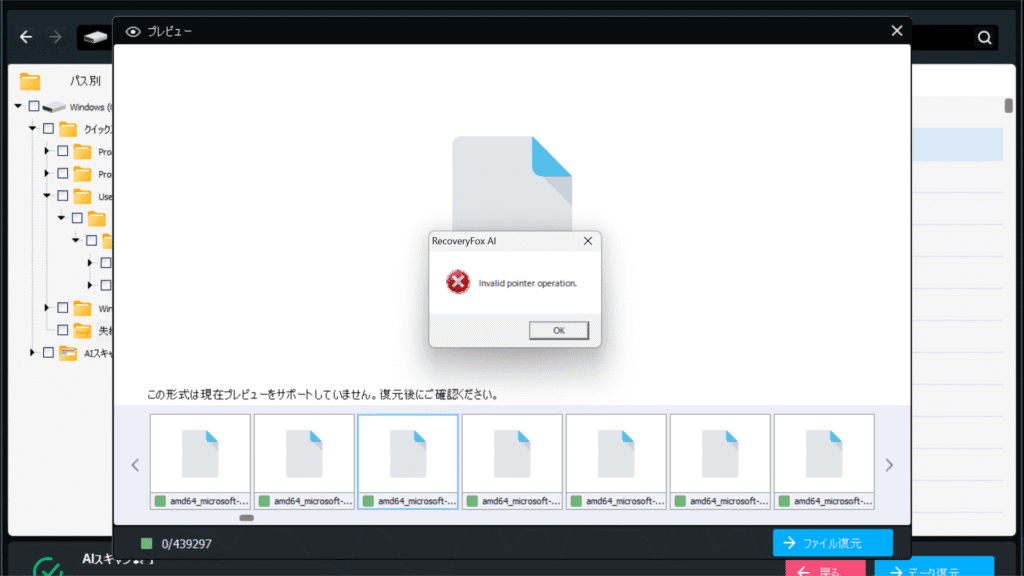Tick the second Pro folder checkbox
The image size is (1024, 576).
(x=63, y=173)
